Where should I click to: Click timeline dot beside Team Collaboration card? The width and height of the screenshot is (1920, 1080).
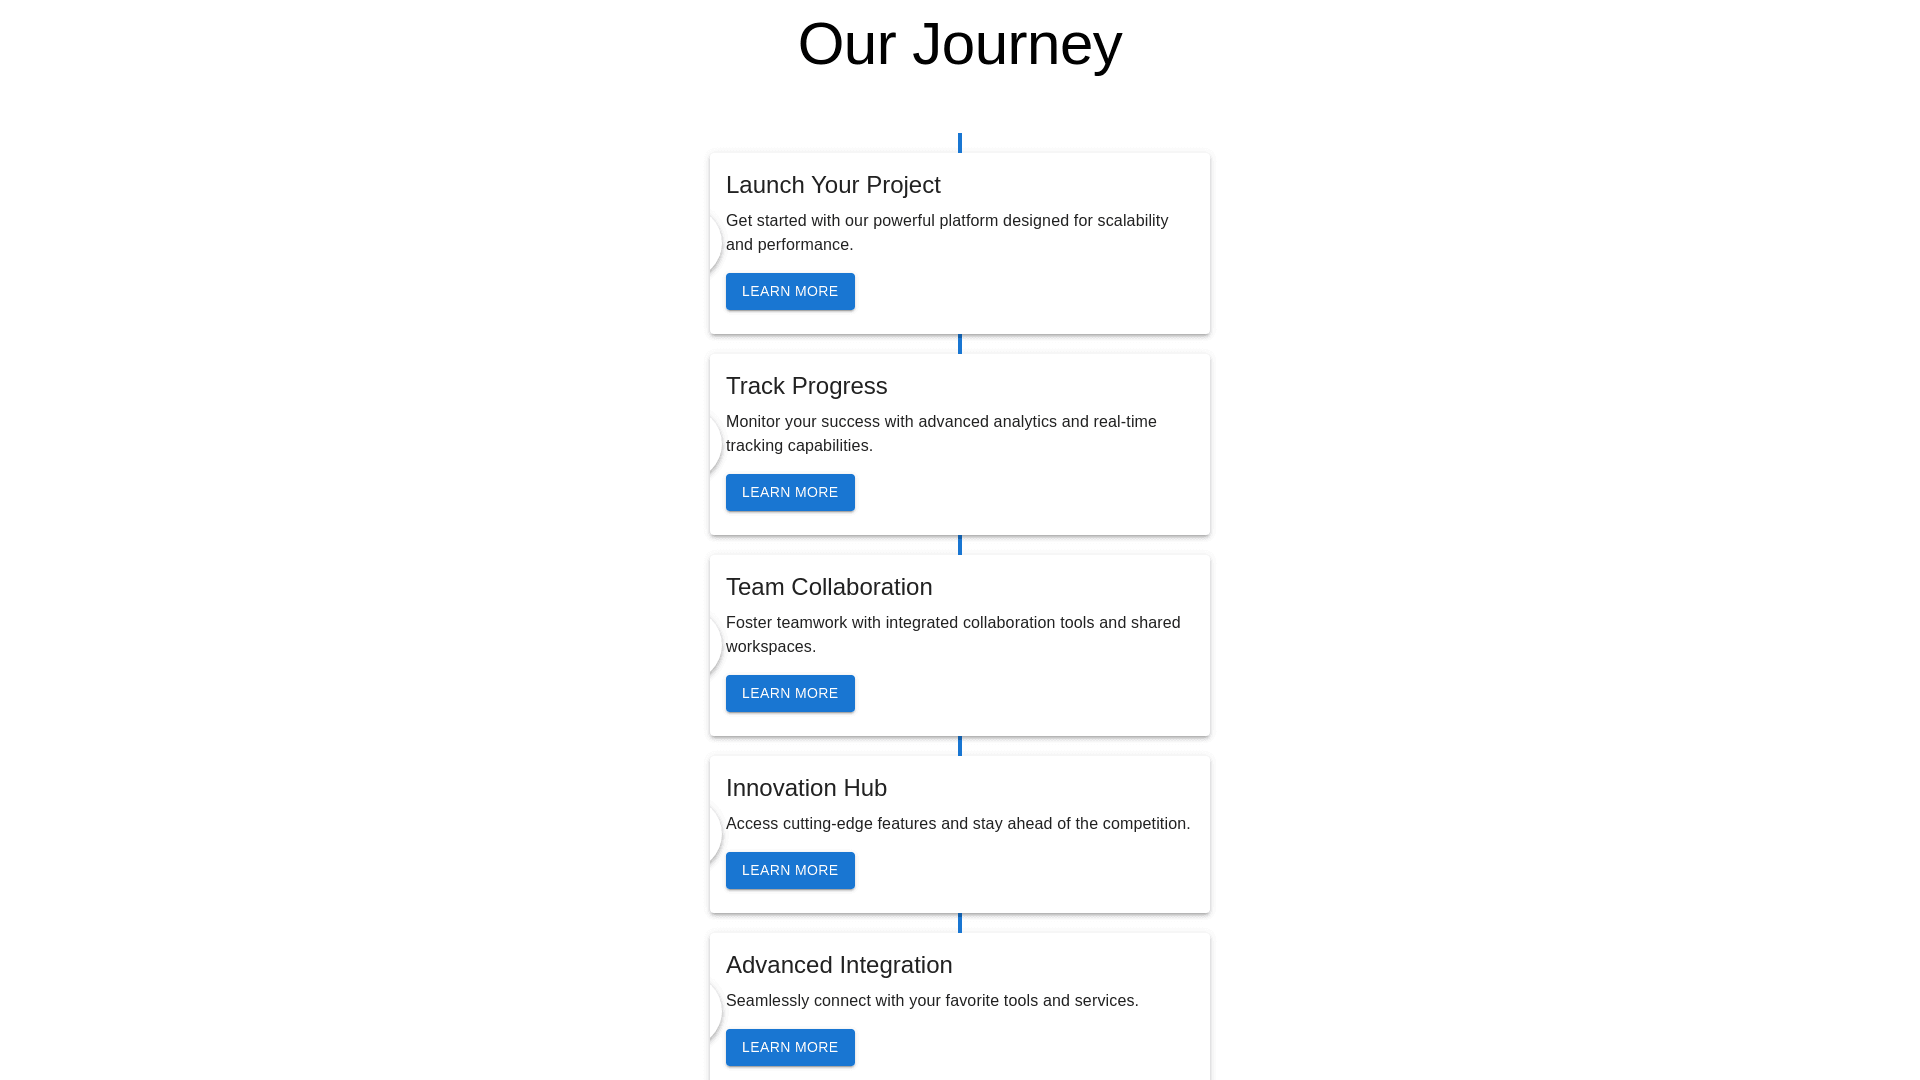coord(714,646)
